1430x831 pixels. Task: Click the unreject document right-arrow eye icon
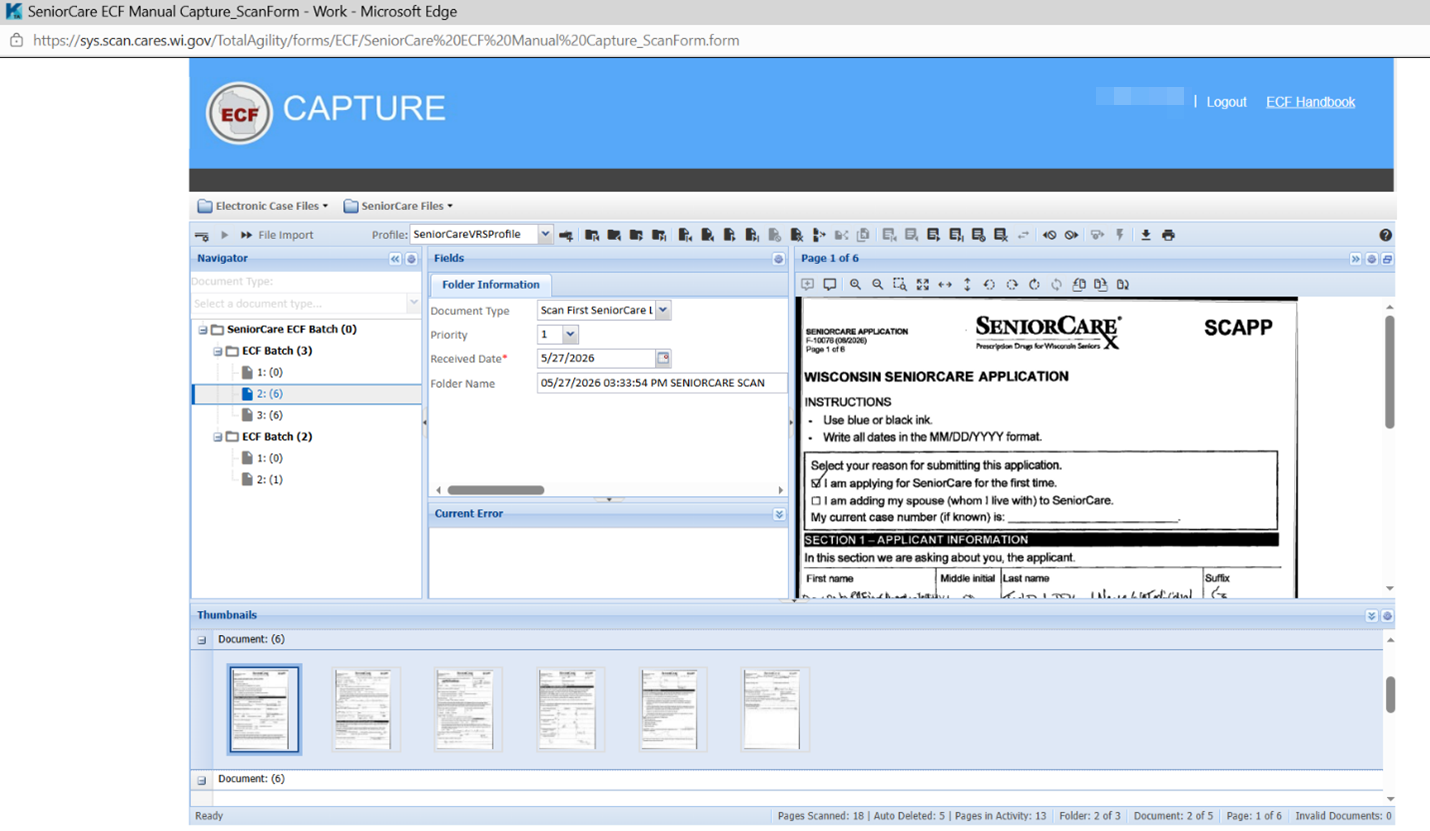[x=1071, y=235]
